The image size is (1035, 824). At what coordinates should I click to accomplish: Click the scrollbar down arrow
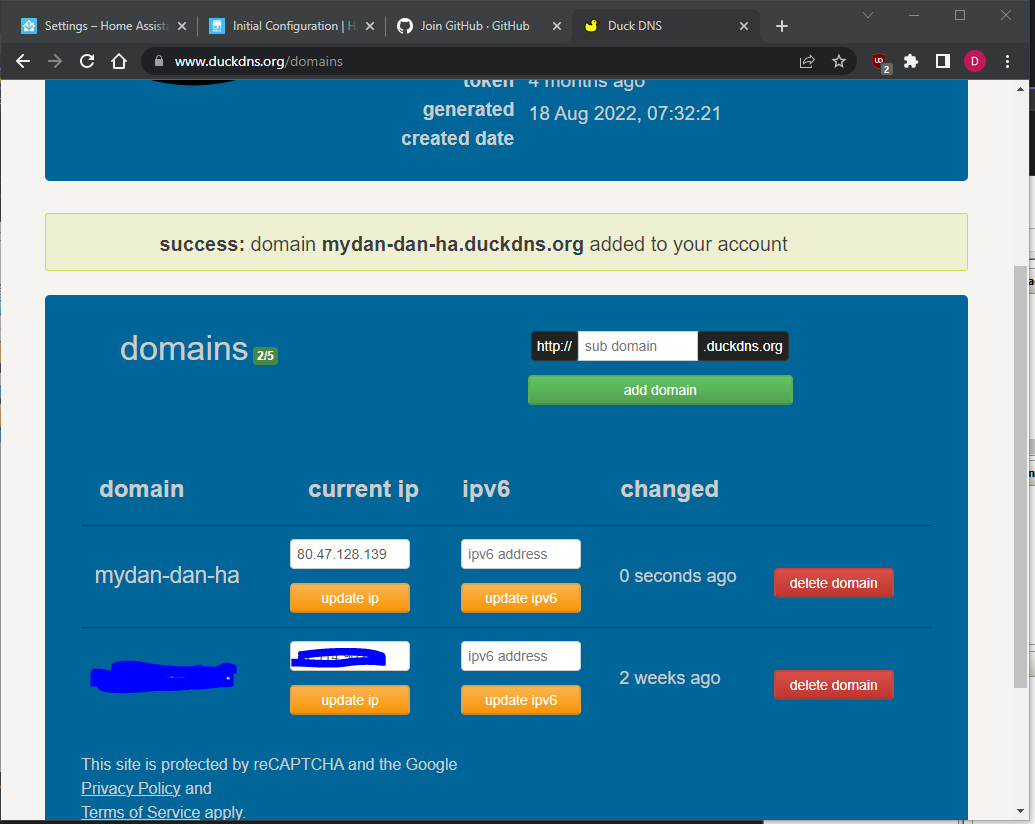(x=1020, y=811)
